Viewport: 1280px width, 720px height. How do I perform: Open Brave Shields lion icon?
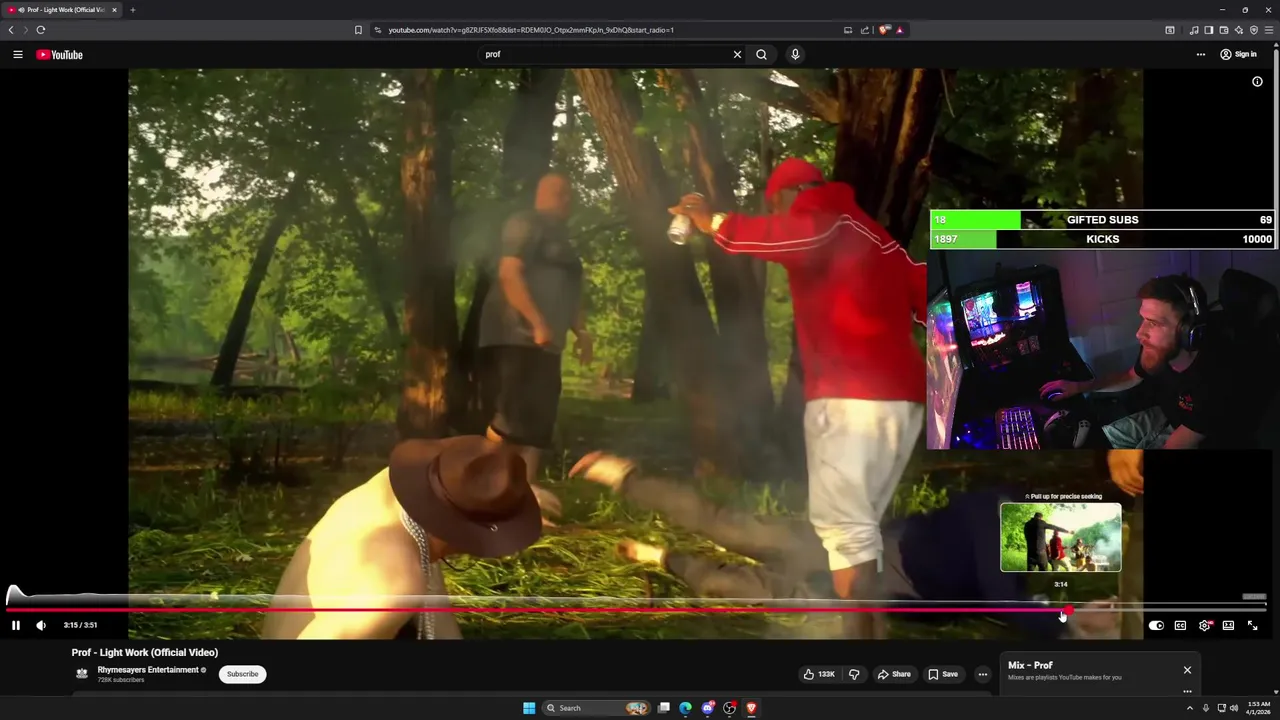(884, 30)
